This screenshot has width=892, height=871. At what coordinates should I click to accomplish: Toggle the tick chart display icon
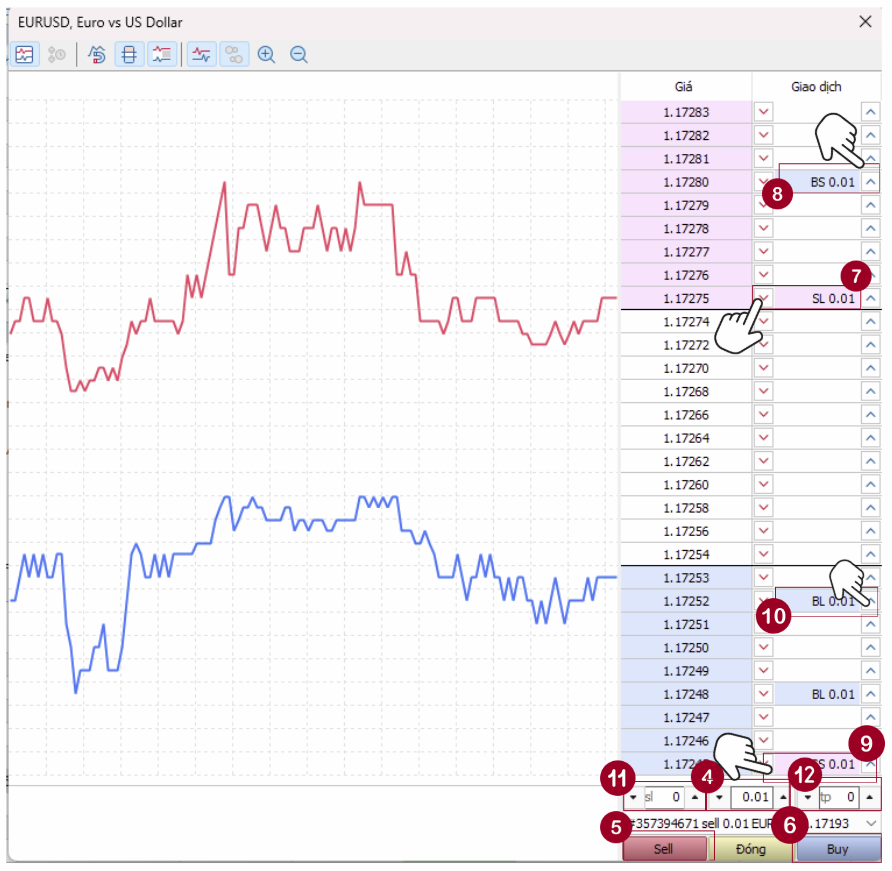[x=25, y=55]
